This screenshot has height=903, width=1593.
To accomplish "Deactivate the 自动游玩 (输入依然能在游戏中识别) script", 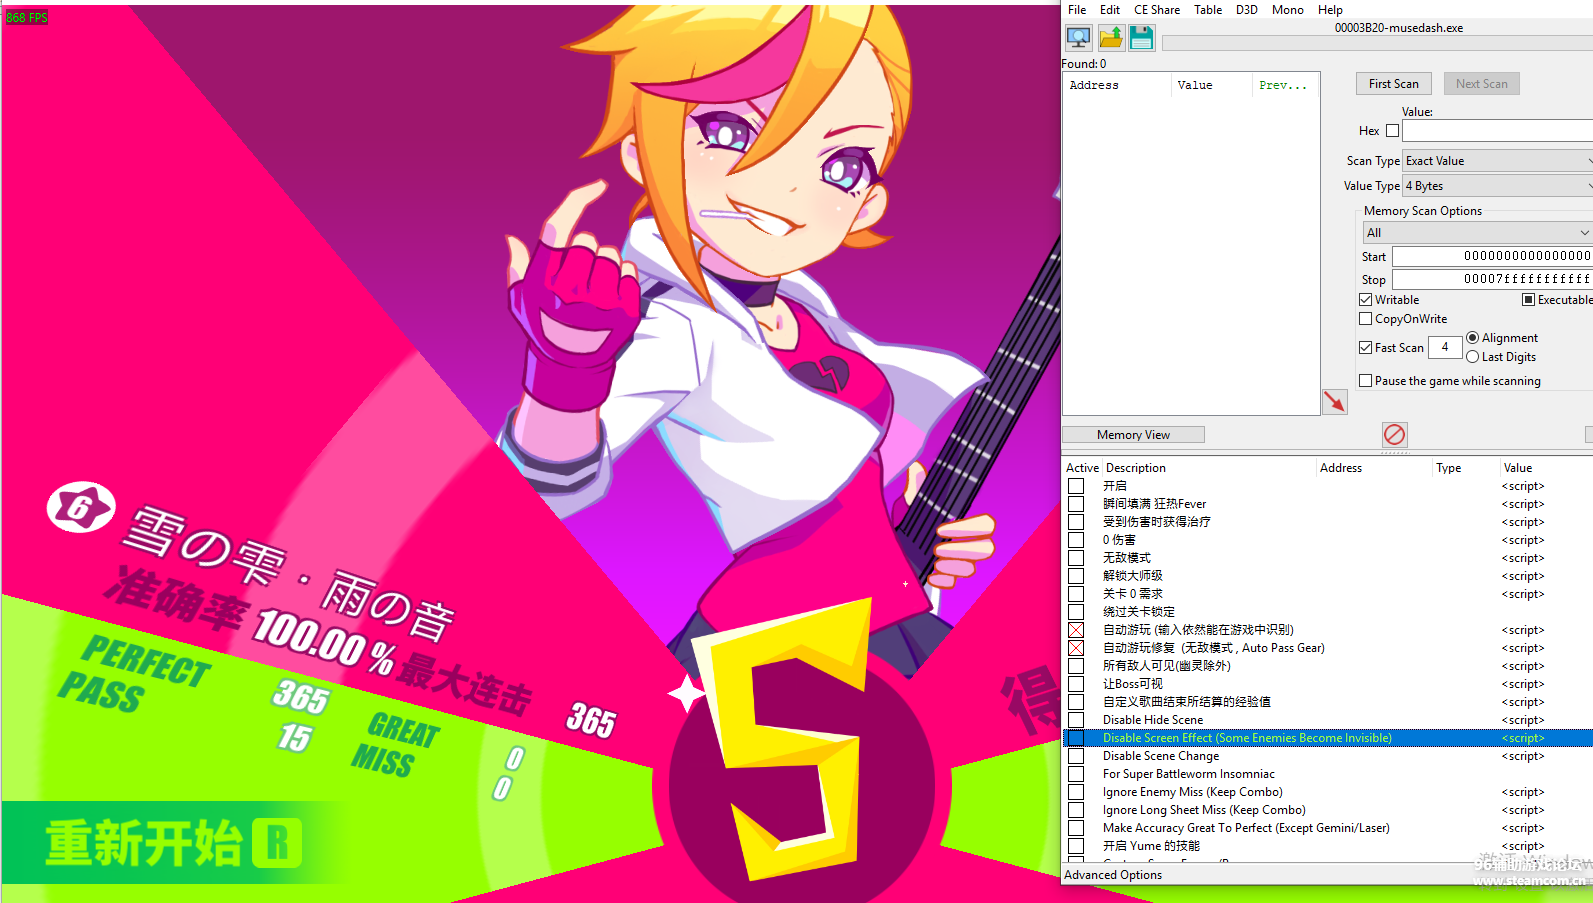I will pos(1076,630).
